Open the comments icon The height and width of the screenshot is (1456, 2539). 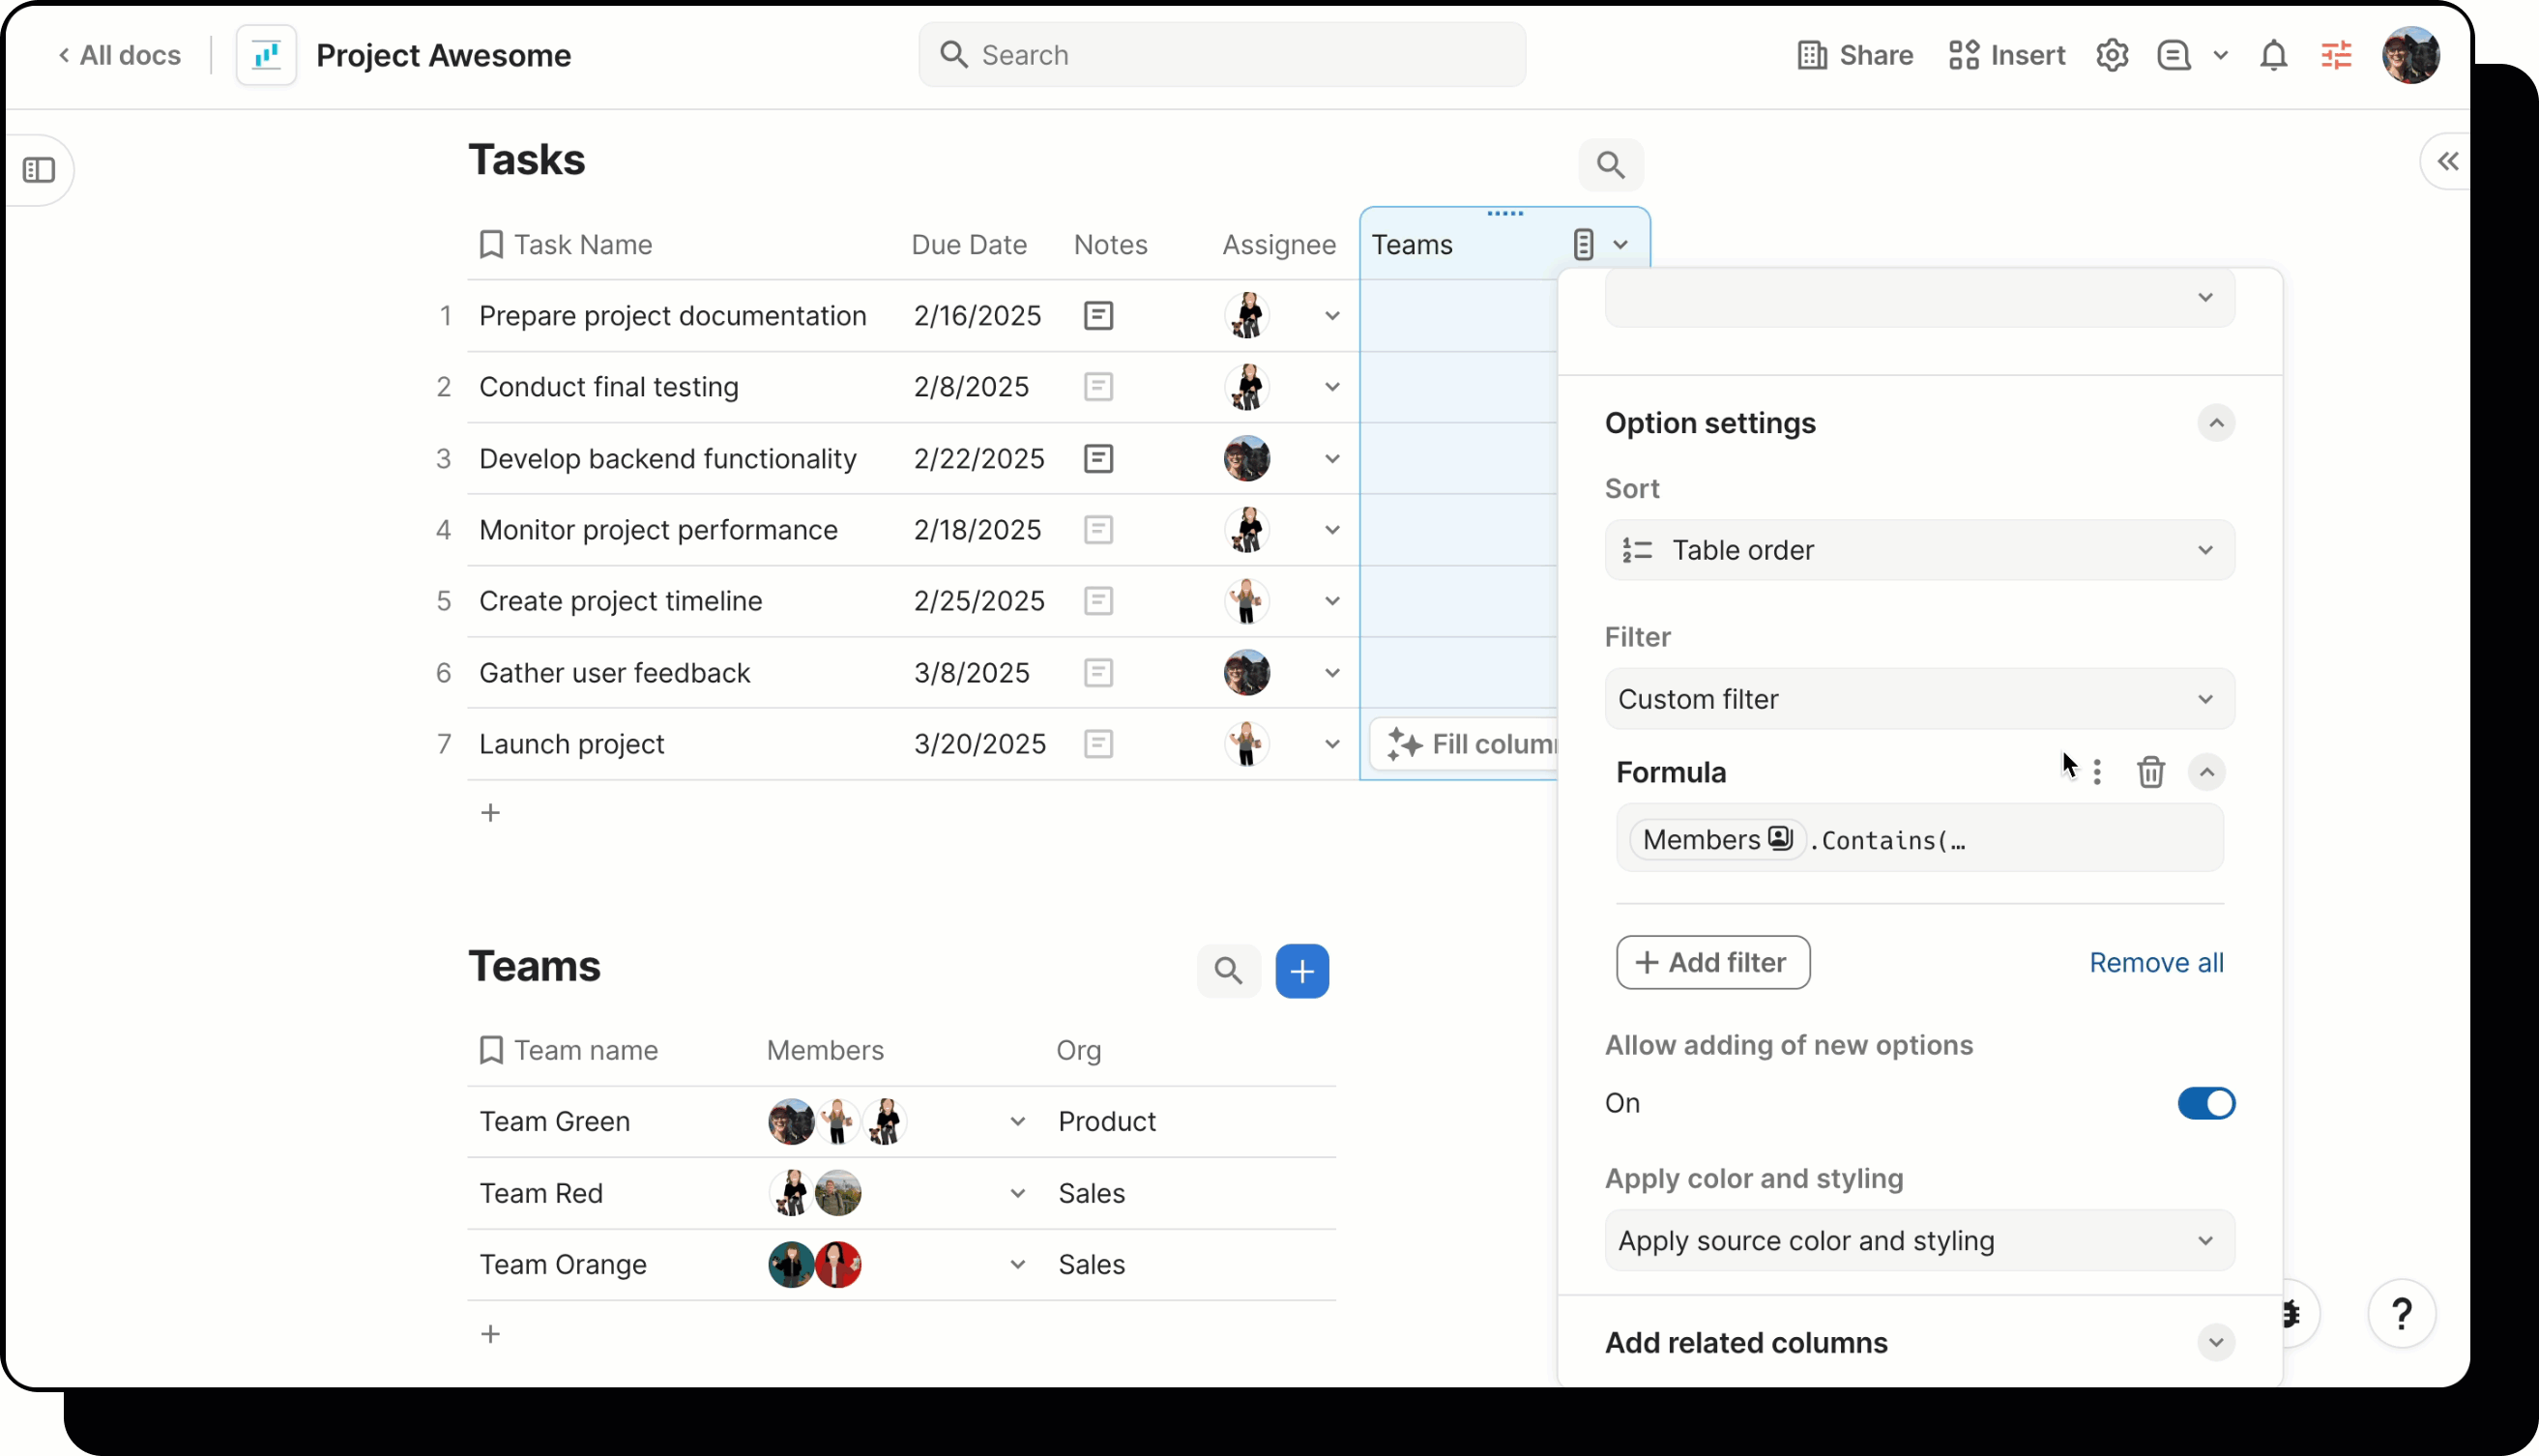(x=2174, y=55)
